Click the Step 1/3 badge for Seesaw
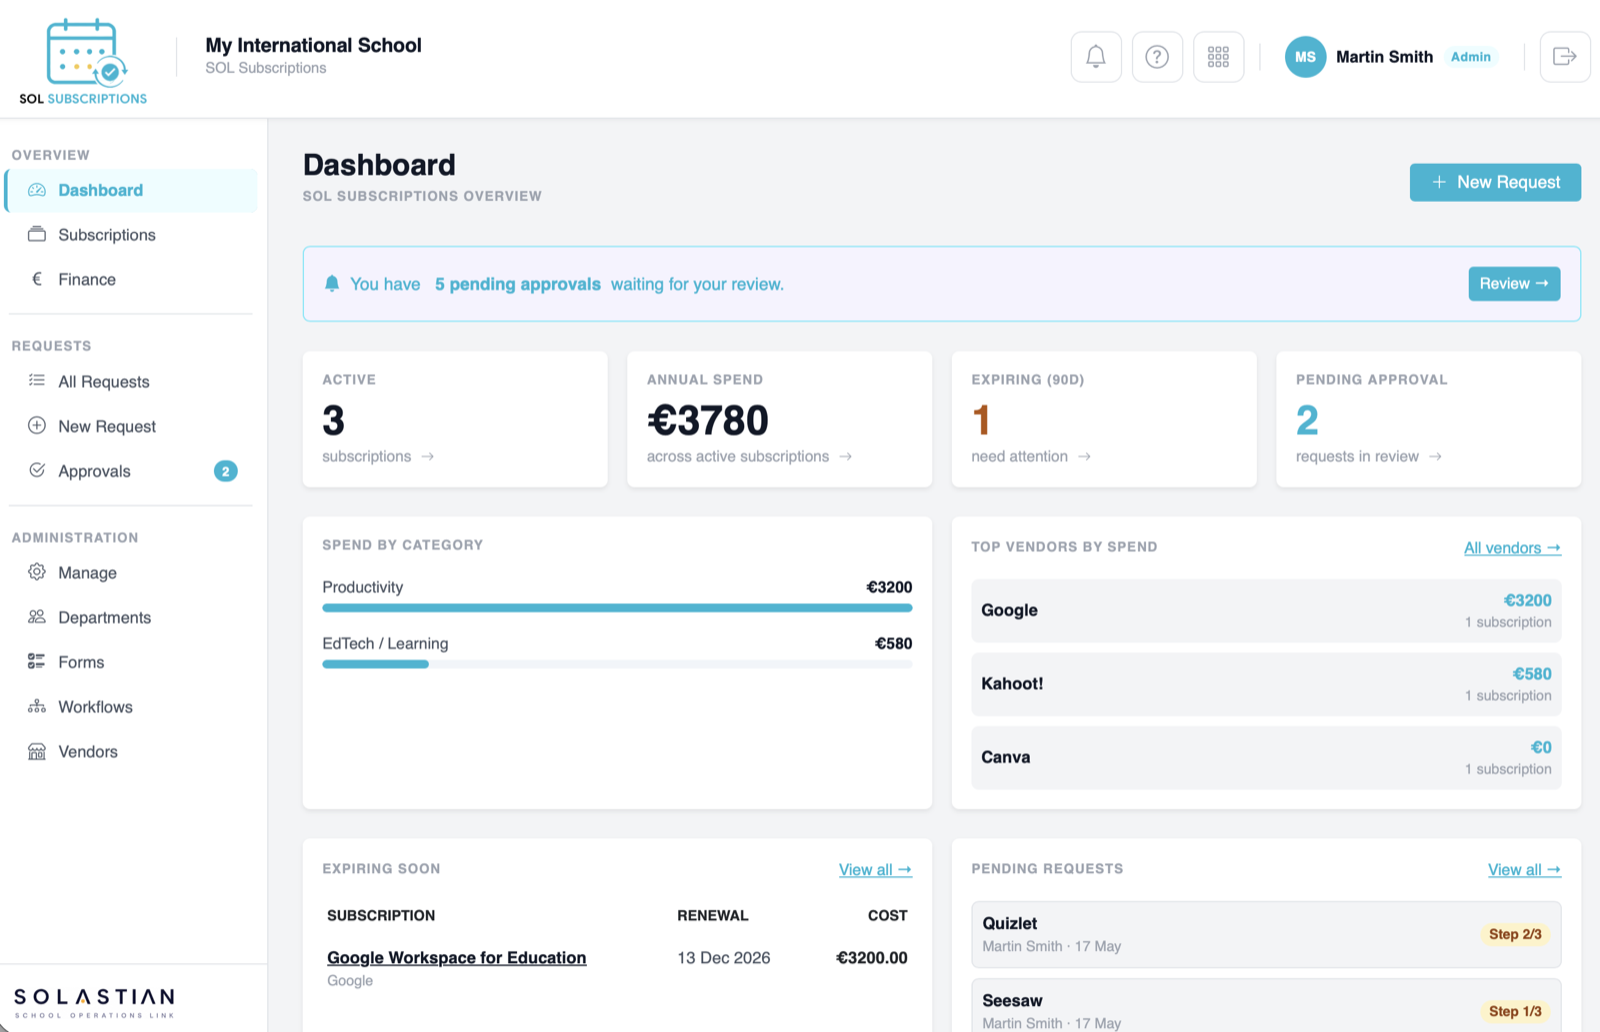 pos(1515,1011)
